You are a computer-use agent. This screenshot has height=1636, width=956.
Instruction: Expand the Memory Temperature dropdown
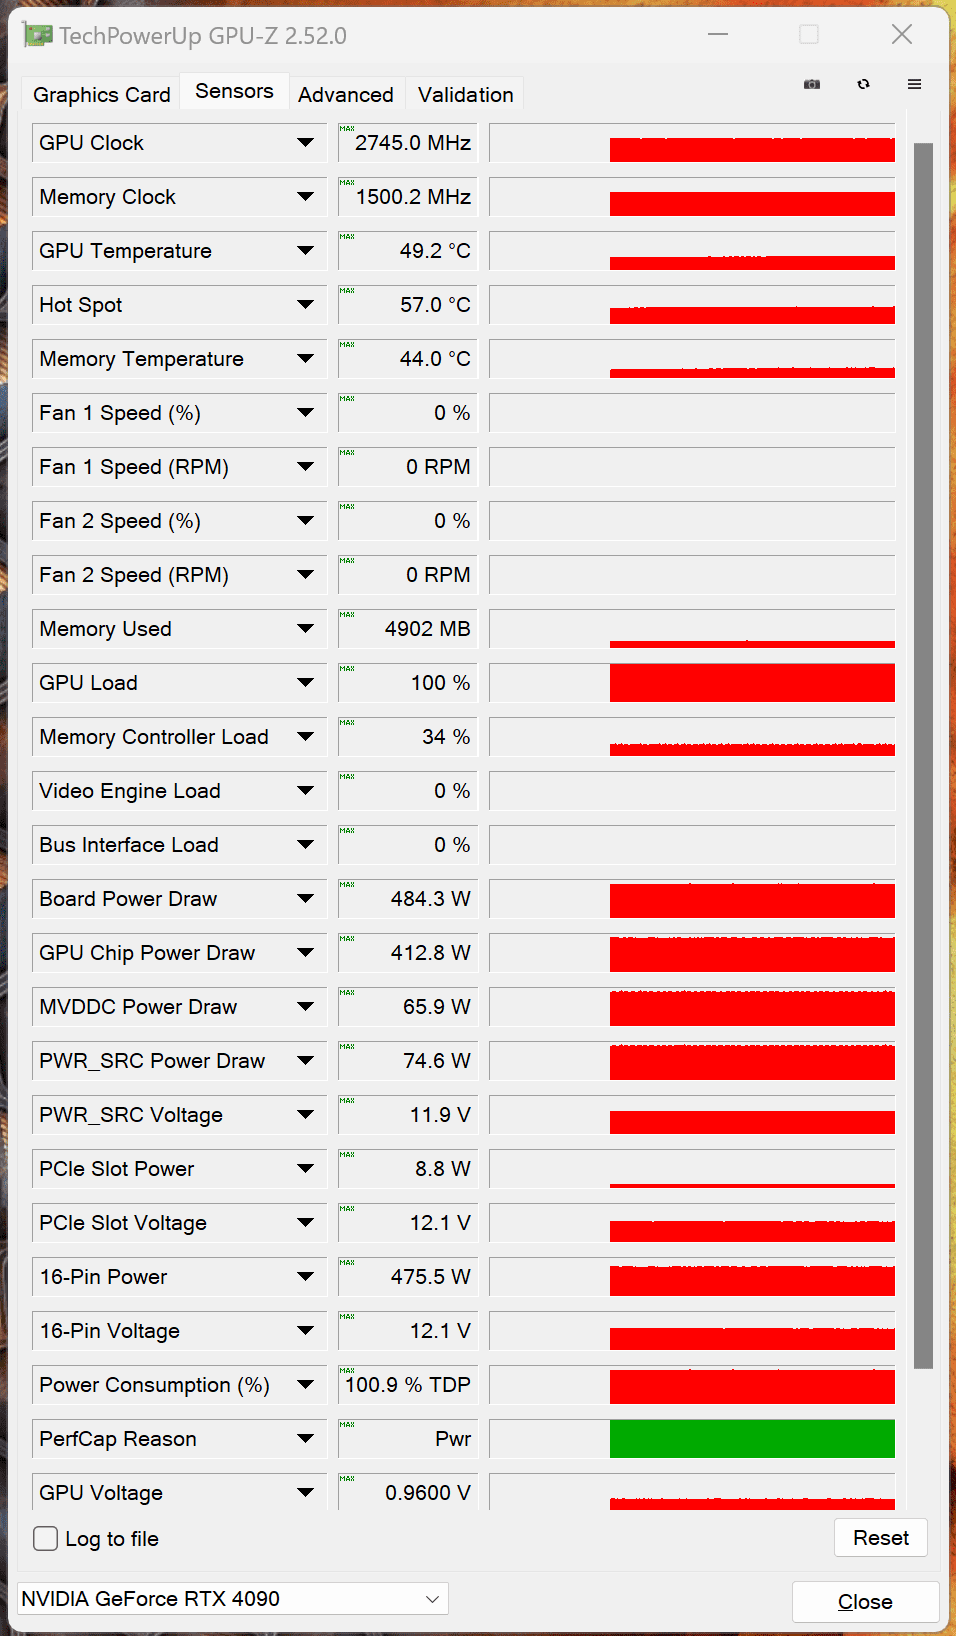305,359
